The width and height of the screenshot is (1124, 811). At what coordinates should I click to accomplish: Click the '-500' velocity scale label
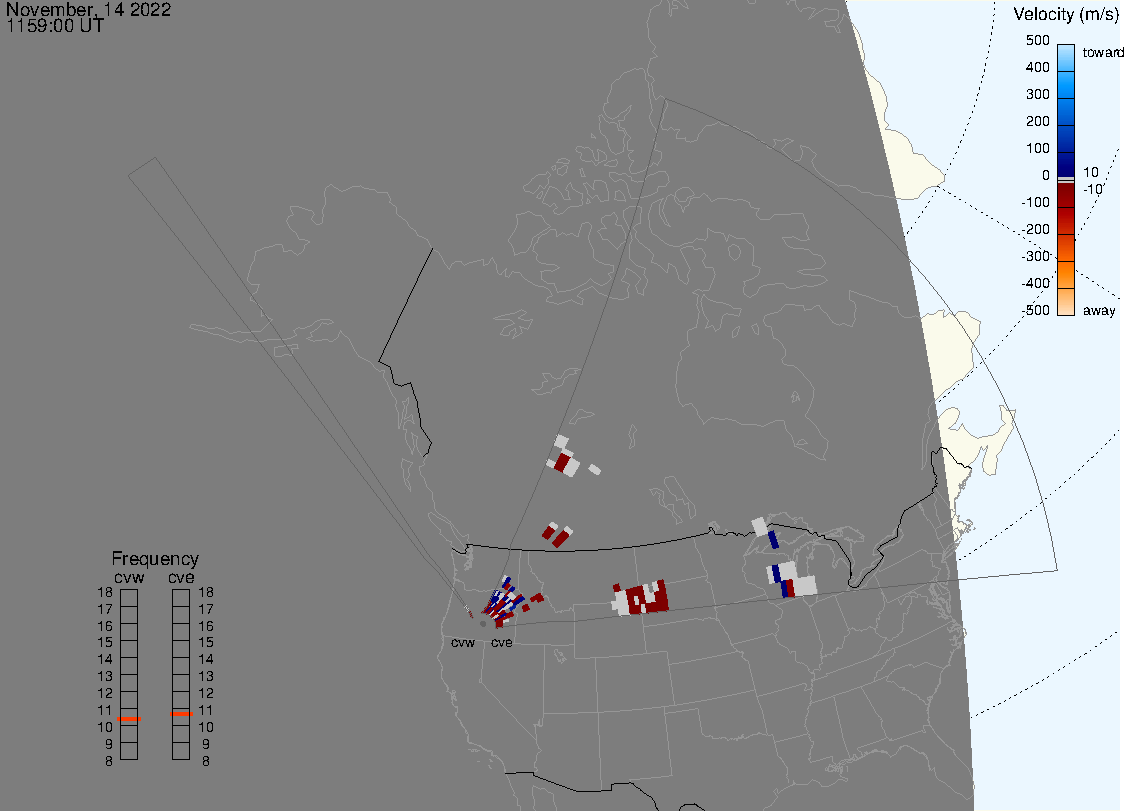(1035, 310)
